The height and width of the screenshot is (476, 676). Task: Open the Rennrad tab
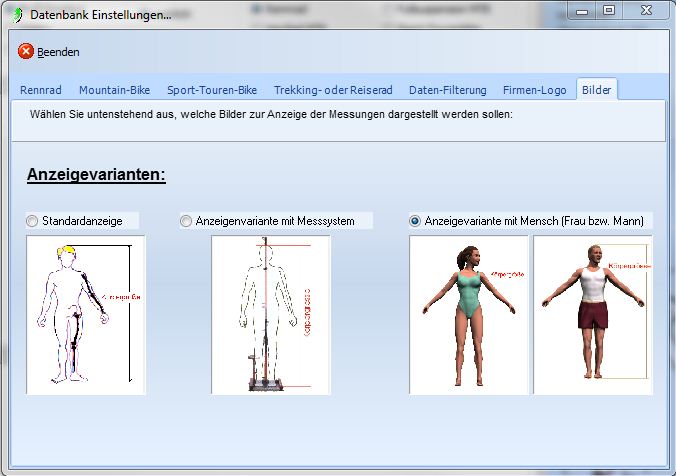[41, 89]
